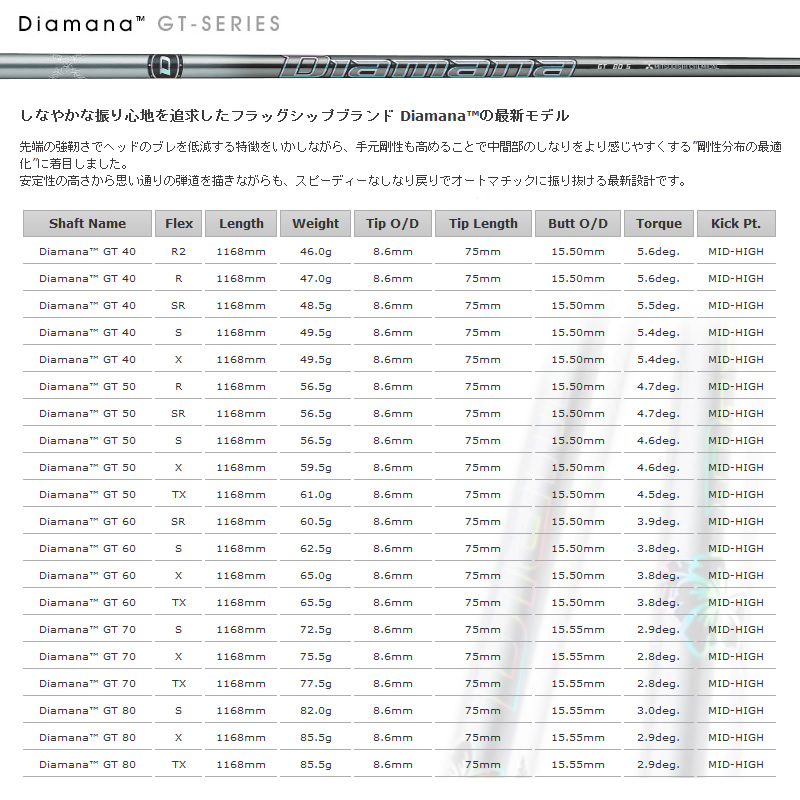Click the Diamana lettering on the shaft image
The image size is (800, 800).
click(x=428, y=67)
